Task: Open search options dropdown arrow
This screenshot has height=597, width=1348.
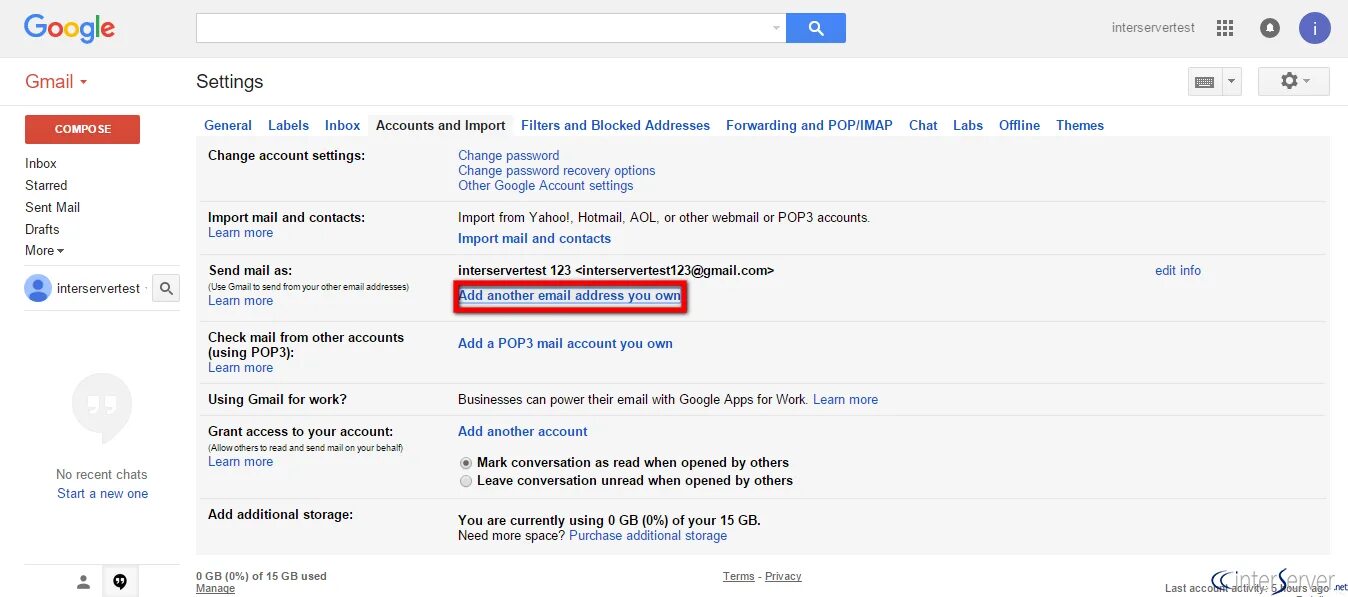Action: click(777, 28)
